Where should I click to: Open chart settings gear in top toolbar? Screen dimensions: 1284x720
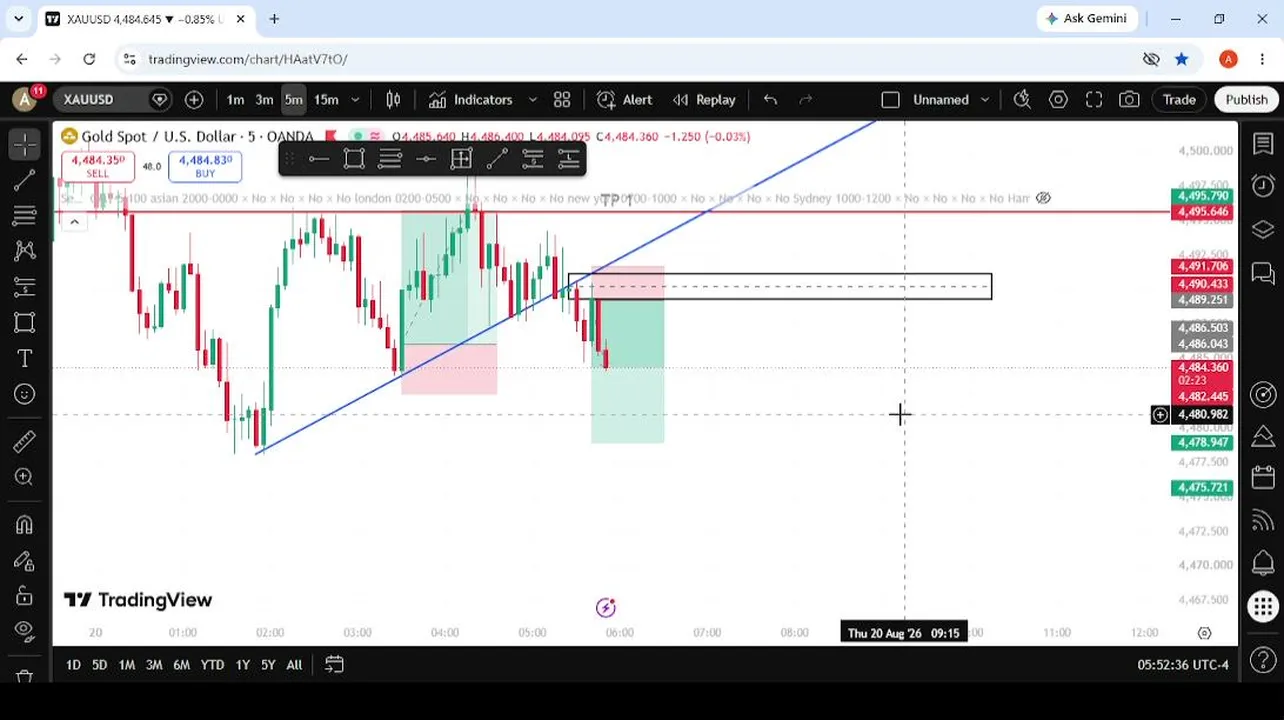click(x=1058, y=99)
